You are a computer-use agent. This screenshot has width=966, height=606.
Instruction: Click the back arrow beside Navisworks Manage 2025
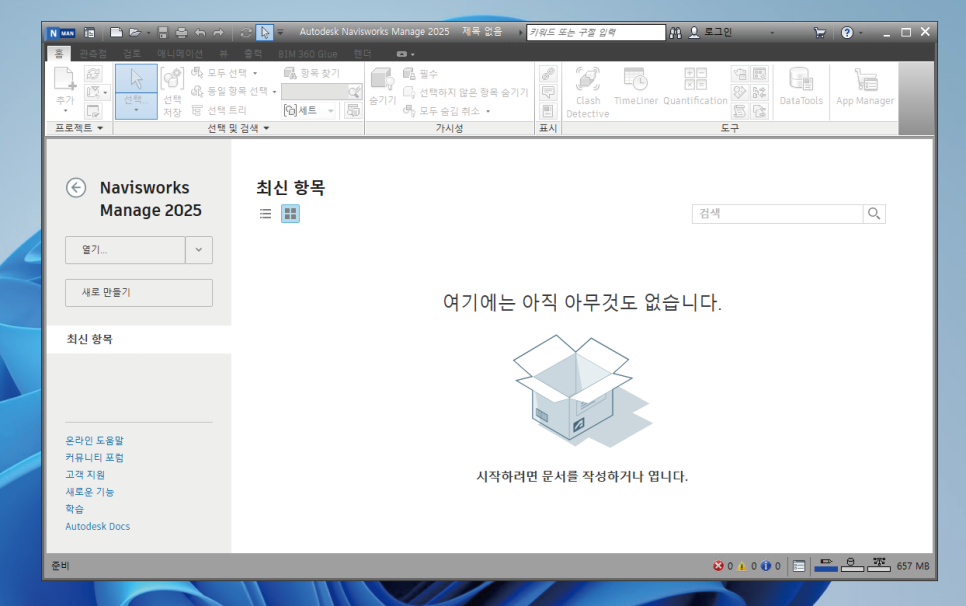click(76, 187)
